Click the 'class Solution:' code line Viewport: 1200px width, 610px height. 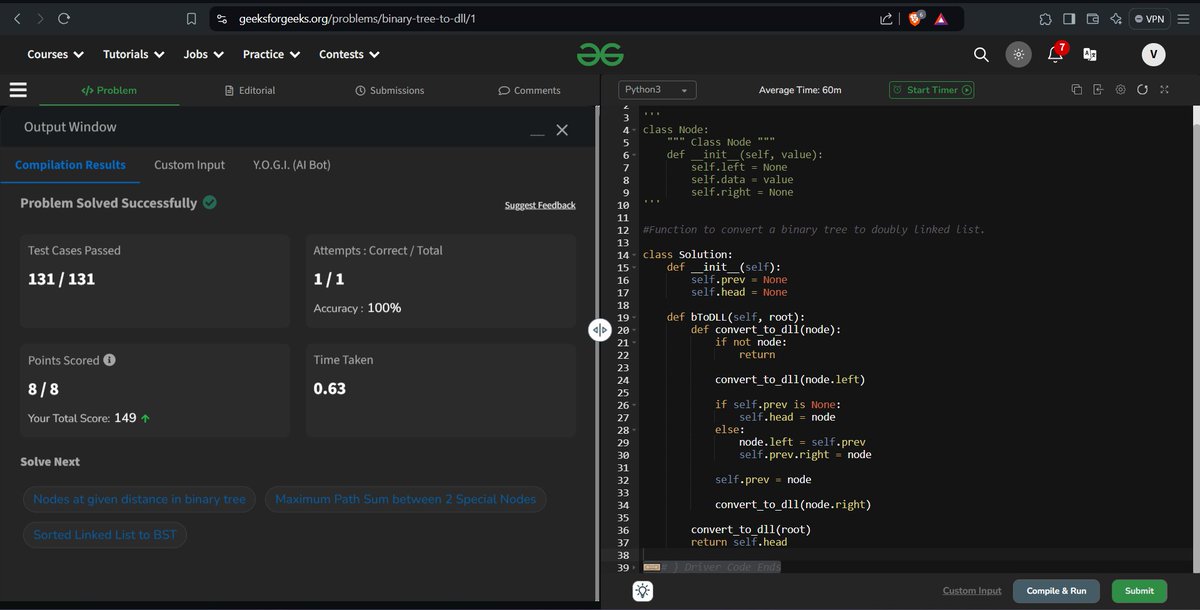688,255
